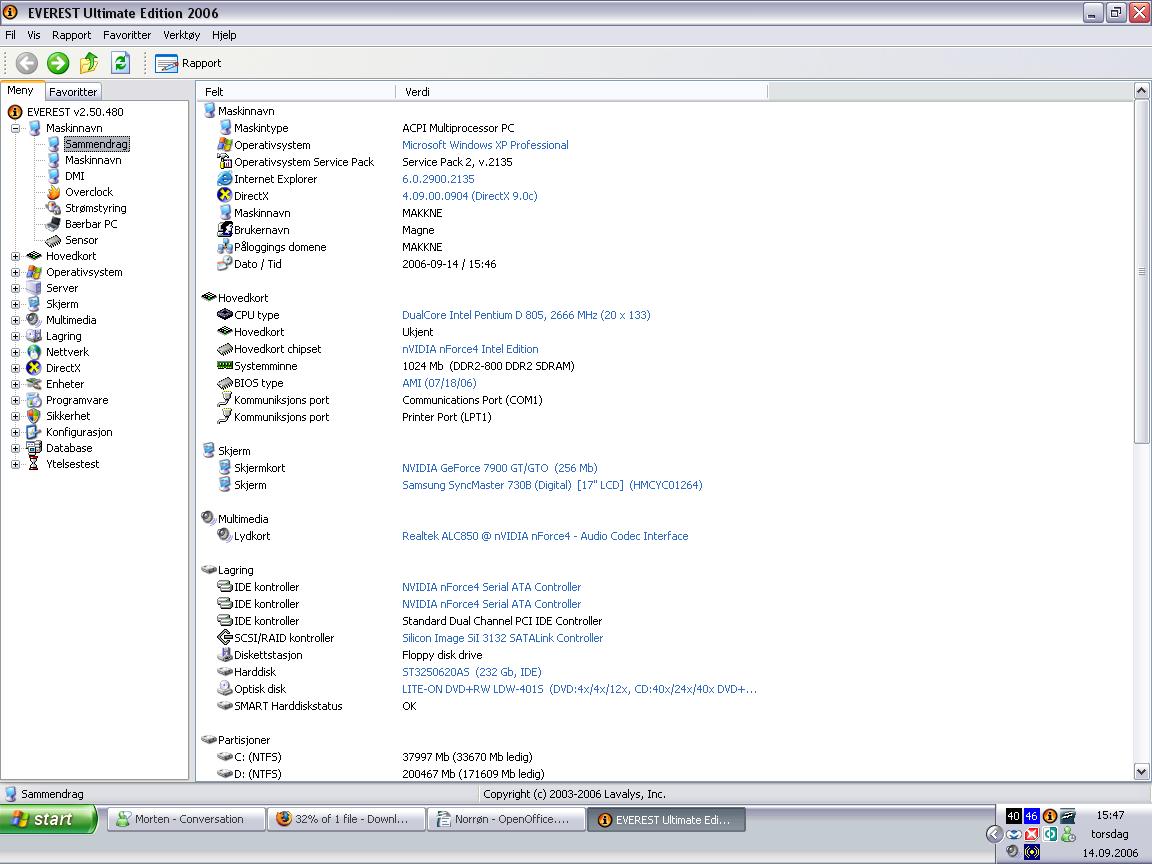This screenshot has height=864, width=1152.
Task: Click the Operativsystem Windows icon in tree
Action: 34,273
